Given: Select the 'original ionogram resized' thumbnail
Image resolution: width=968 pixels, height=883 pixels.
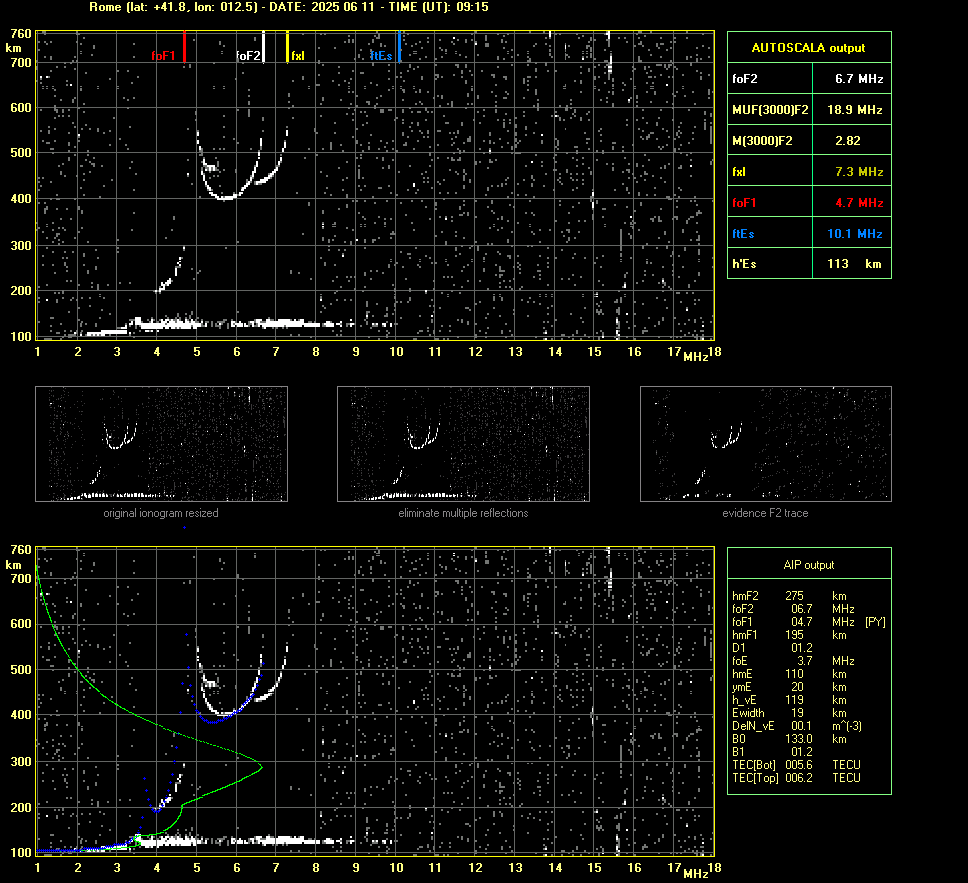Looking at the screenshot, I should coord(161,444).
